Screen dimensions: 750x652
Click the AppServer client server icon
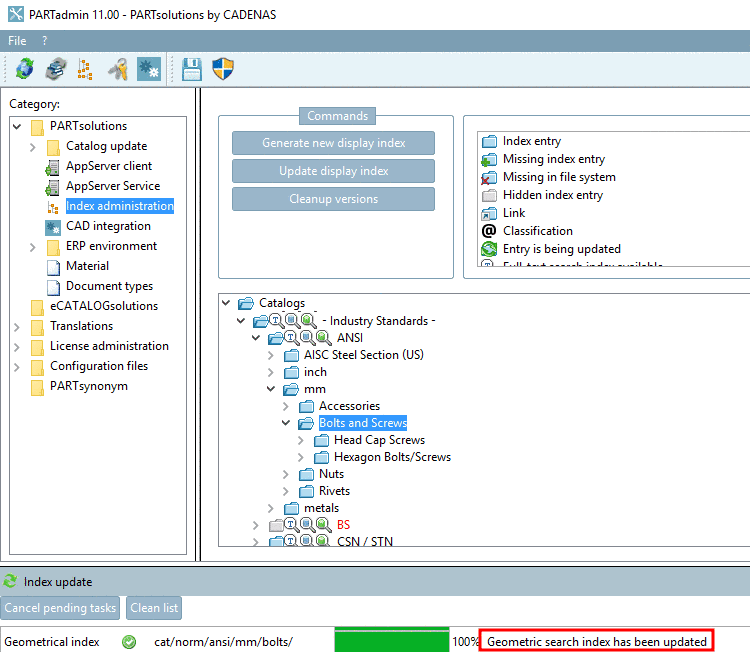53,167
